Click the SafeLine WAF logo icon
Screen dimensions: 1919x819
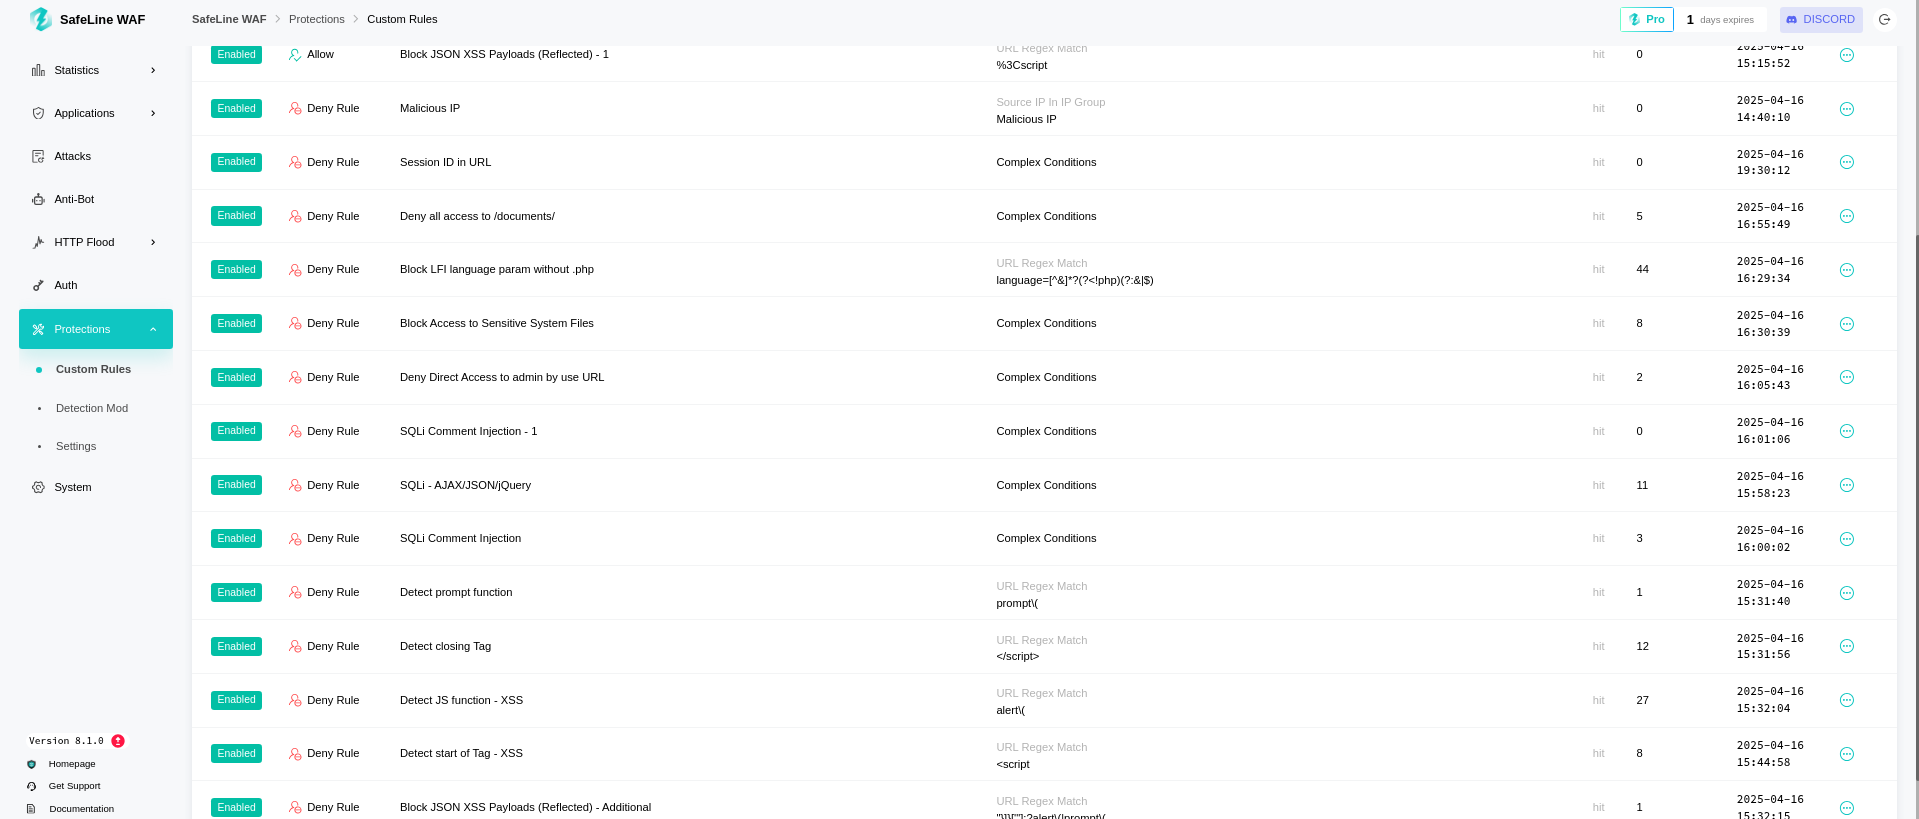(41, 19)
